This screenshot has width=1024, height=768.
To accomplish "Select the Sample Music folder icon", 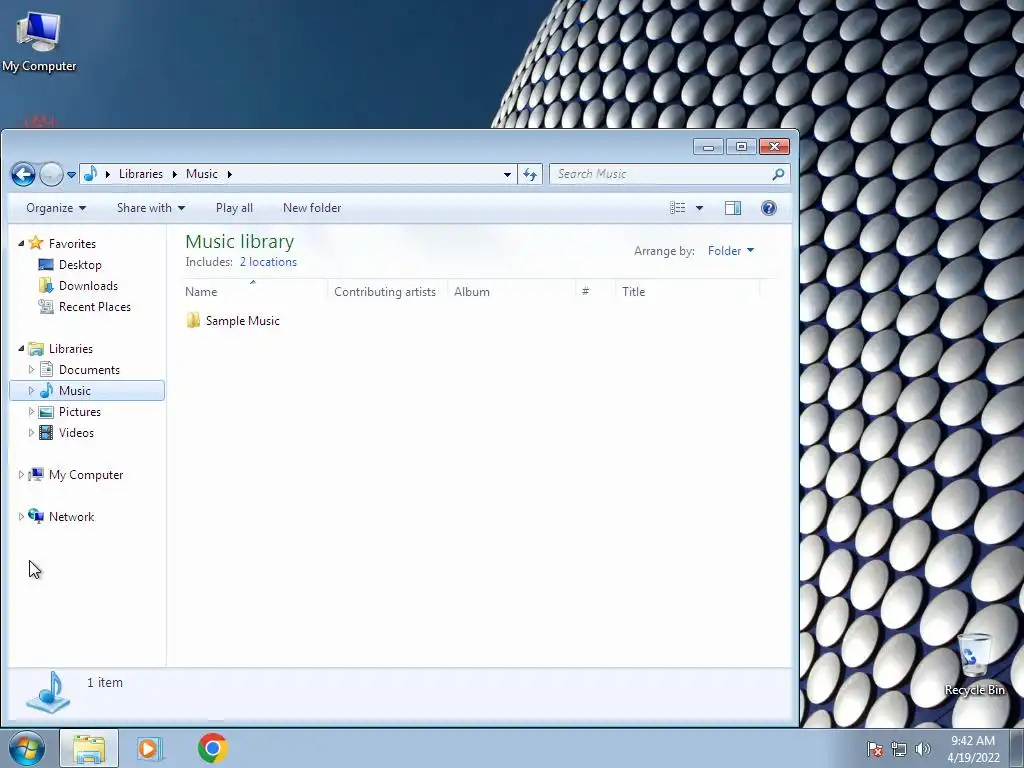I will pyautogui.click(x=193, y=320).
